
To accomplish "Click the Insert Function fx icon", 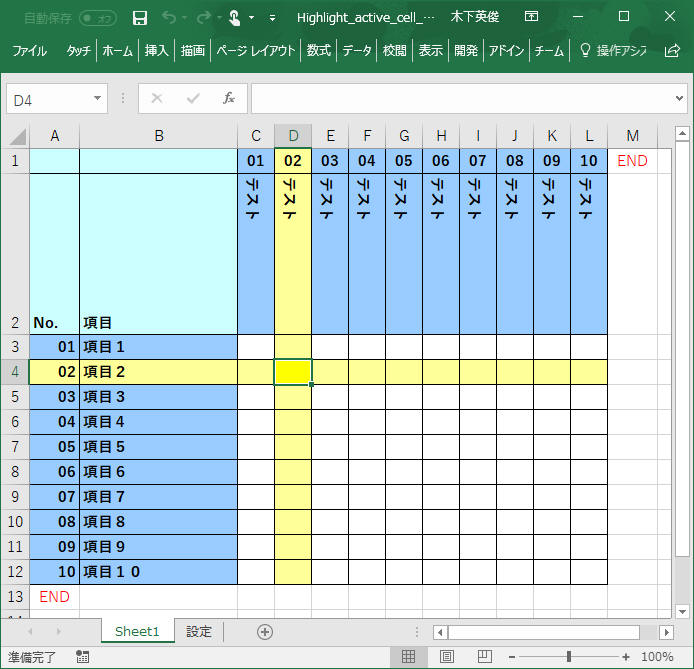I will pyautogui.click(x=228, y=98).
